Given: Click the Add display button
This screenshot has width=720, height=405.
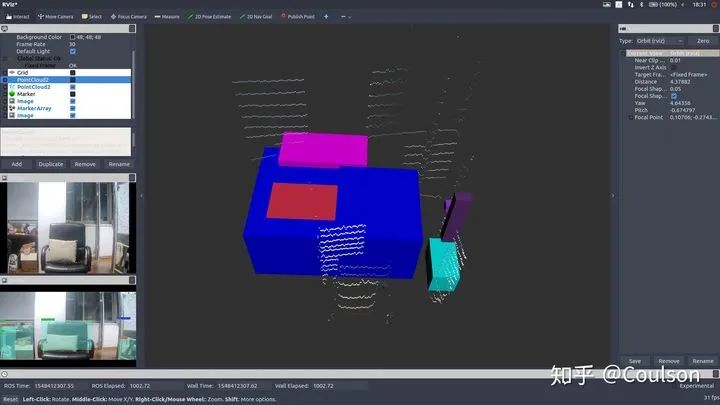Looking at the screenshot, I should [17, 164].
